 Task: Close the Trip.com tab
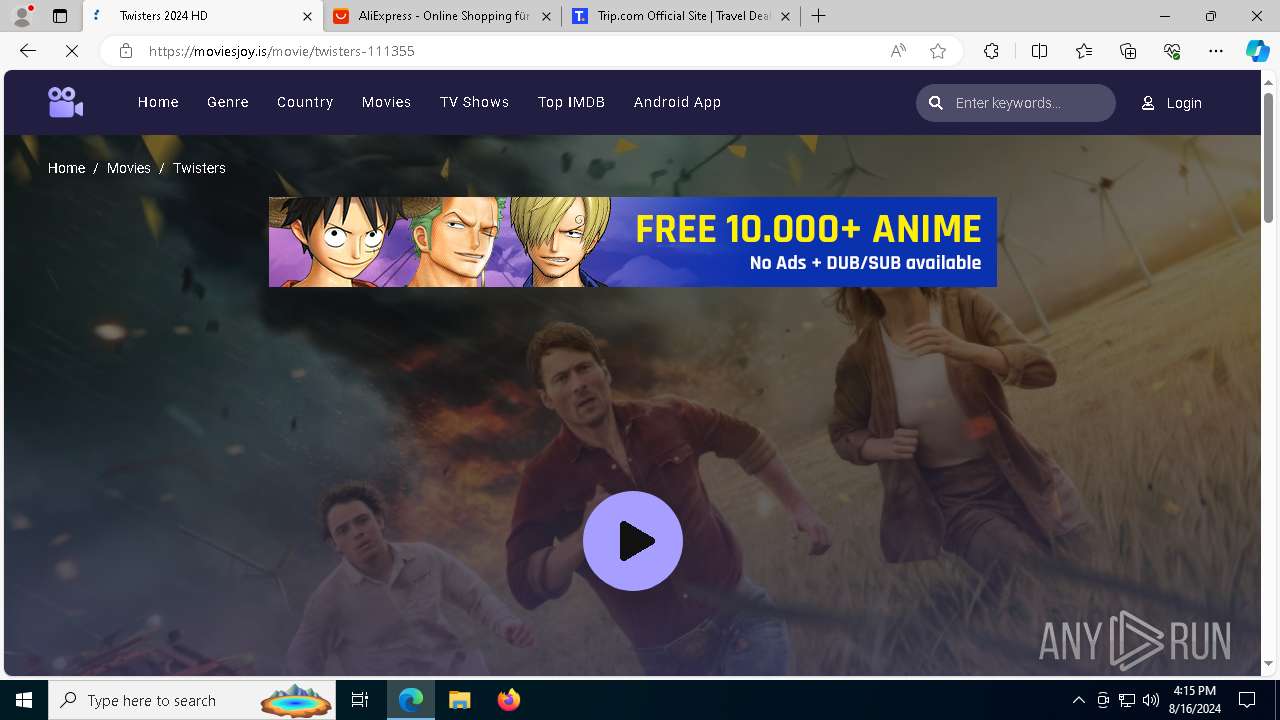(x=785, y=16)
